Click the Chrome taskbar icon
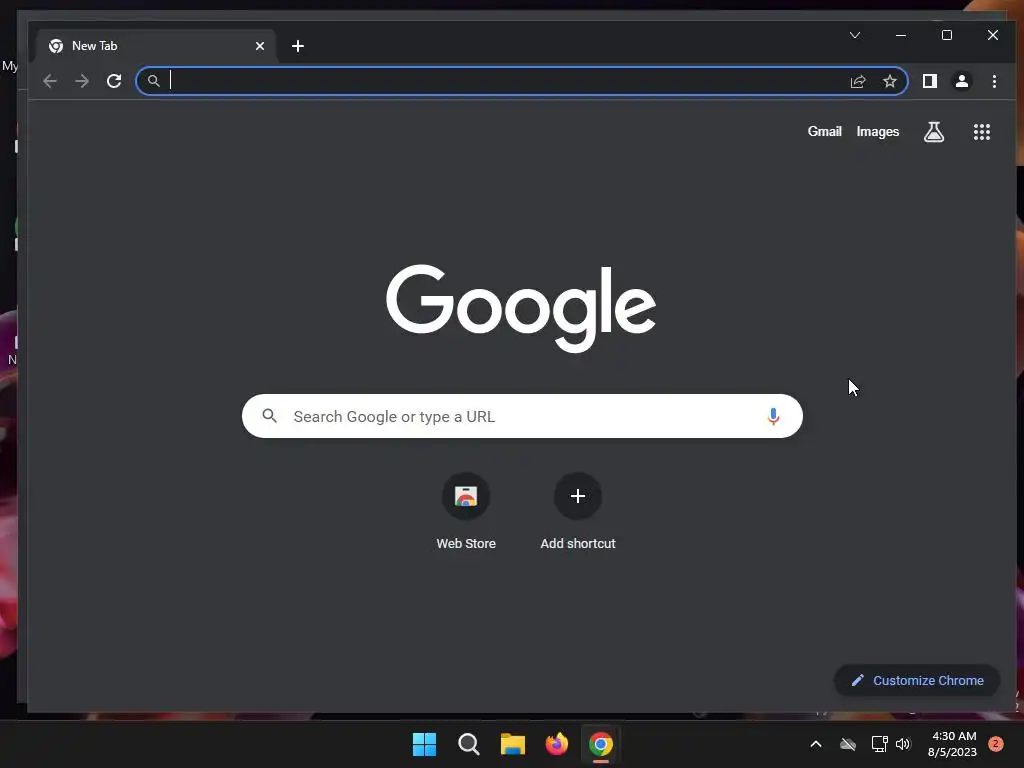The height and width of the screenshot is (768, 1024). pos(601,744)
